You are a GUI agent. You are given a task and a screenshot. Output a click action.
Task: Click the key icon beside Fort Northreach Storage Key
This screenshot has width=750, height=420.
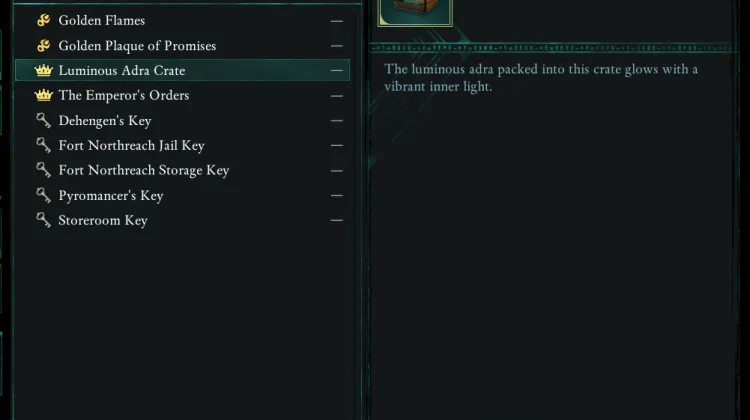[x=43, y=170]
